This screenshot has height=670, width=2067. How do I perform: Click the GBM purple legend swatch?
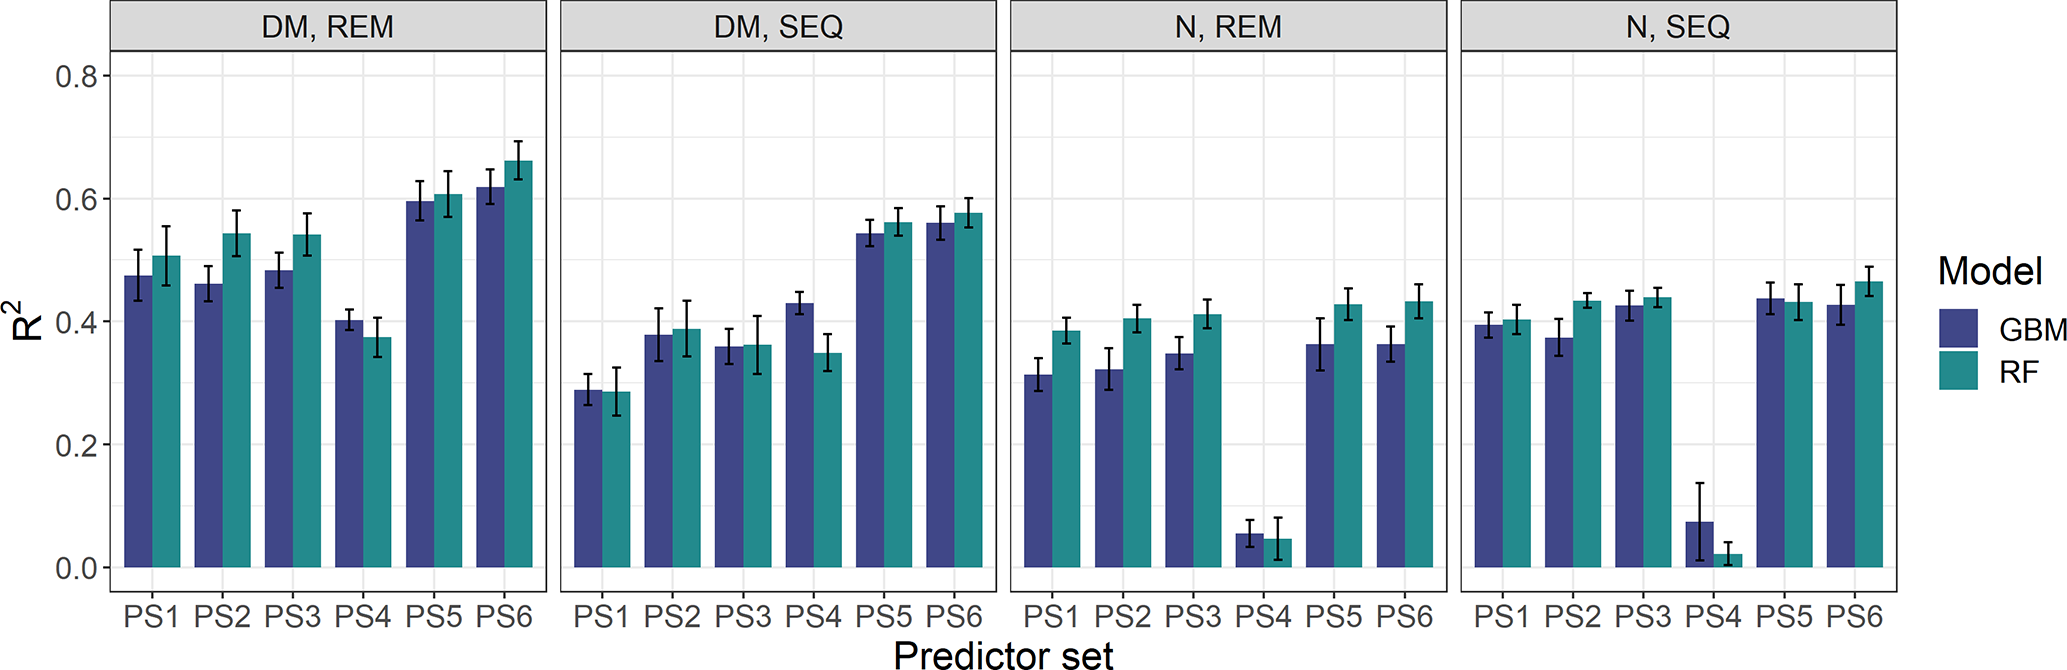1958,328
